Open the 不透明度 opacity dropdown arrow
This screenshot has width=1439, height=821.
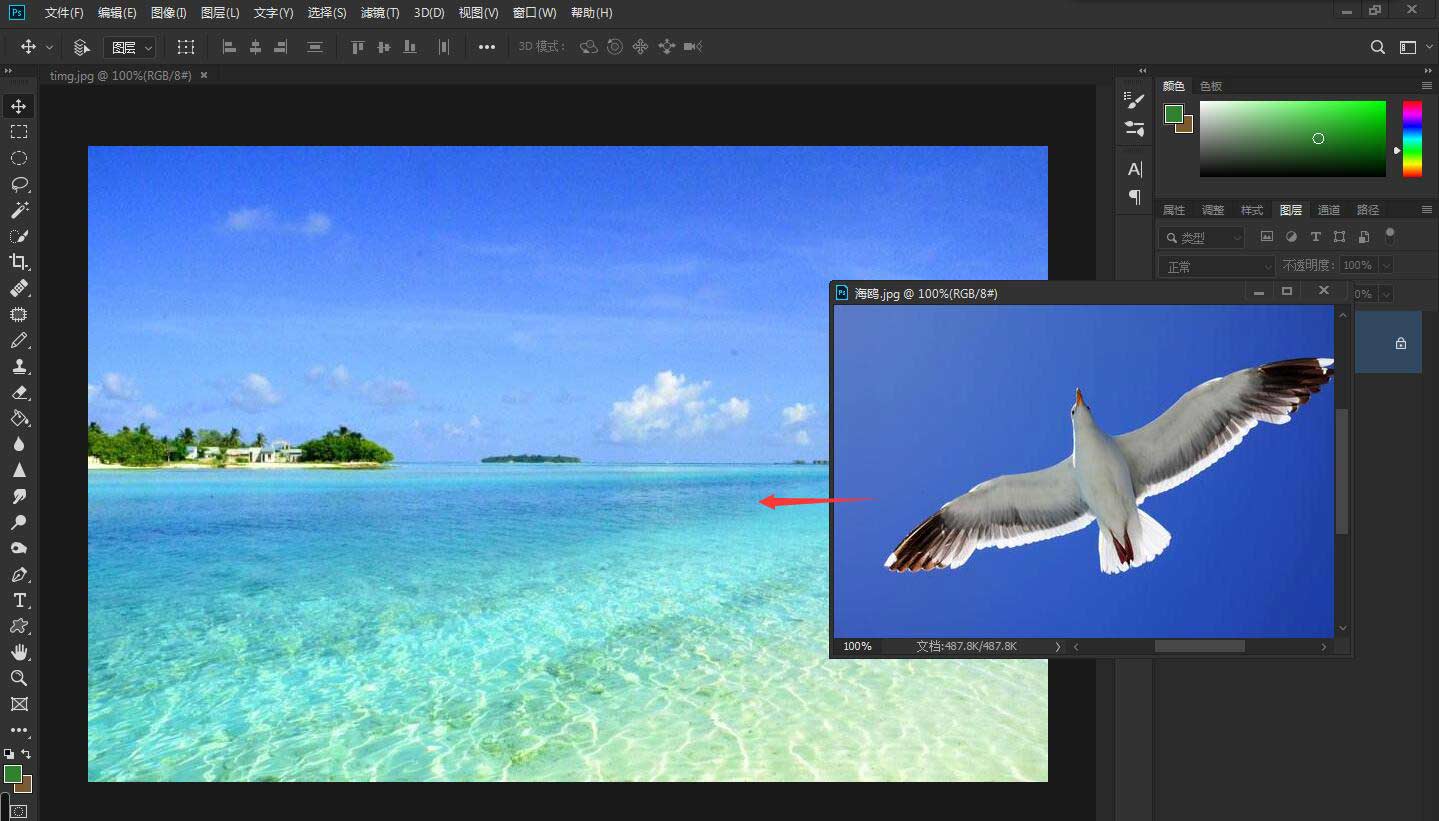(1385, 266)
